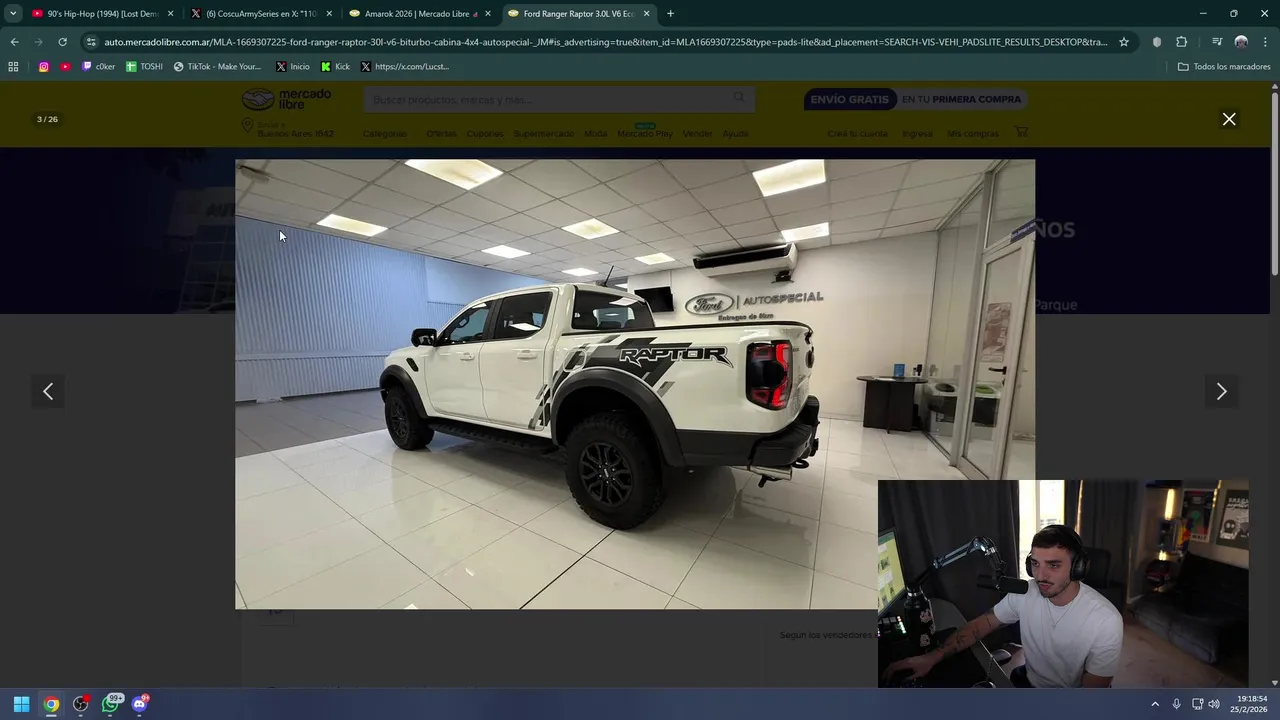Close the CoscuArmySeries X tab

[329, 14]
